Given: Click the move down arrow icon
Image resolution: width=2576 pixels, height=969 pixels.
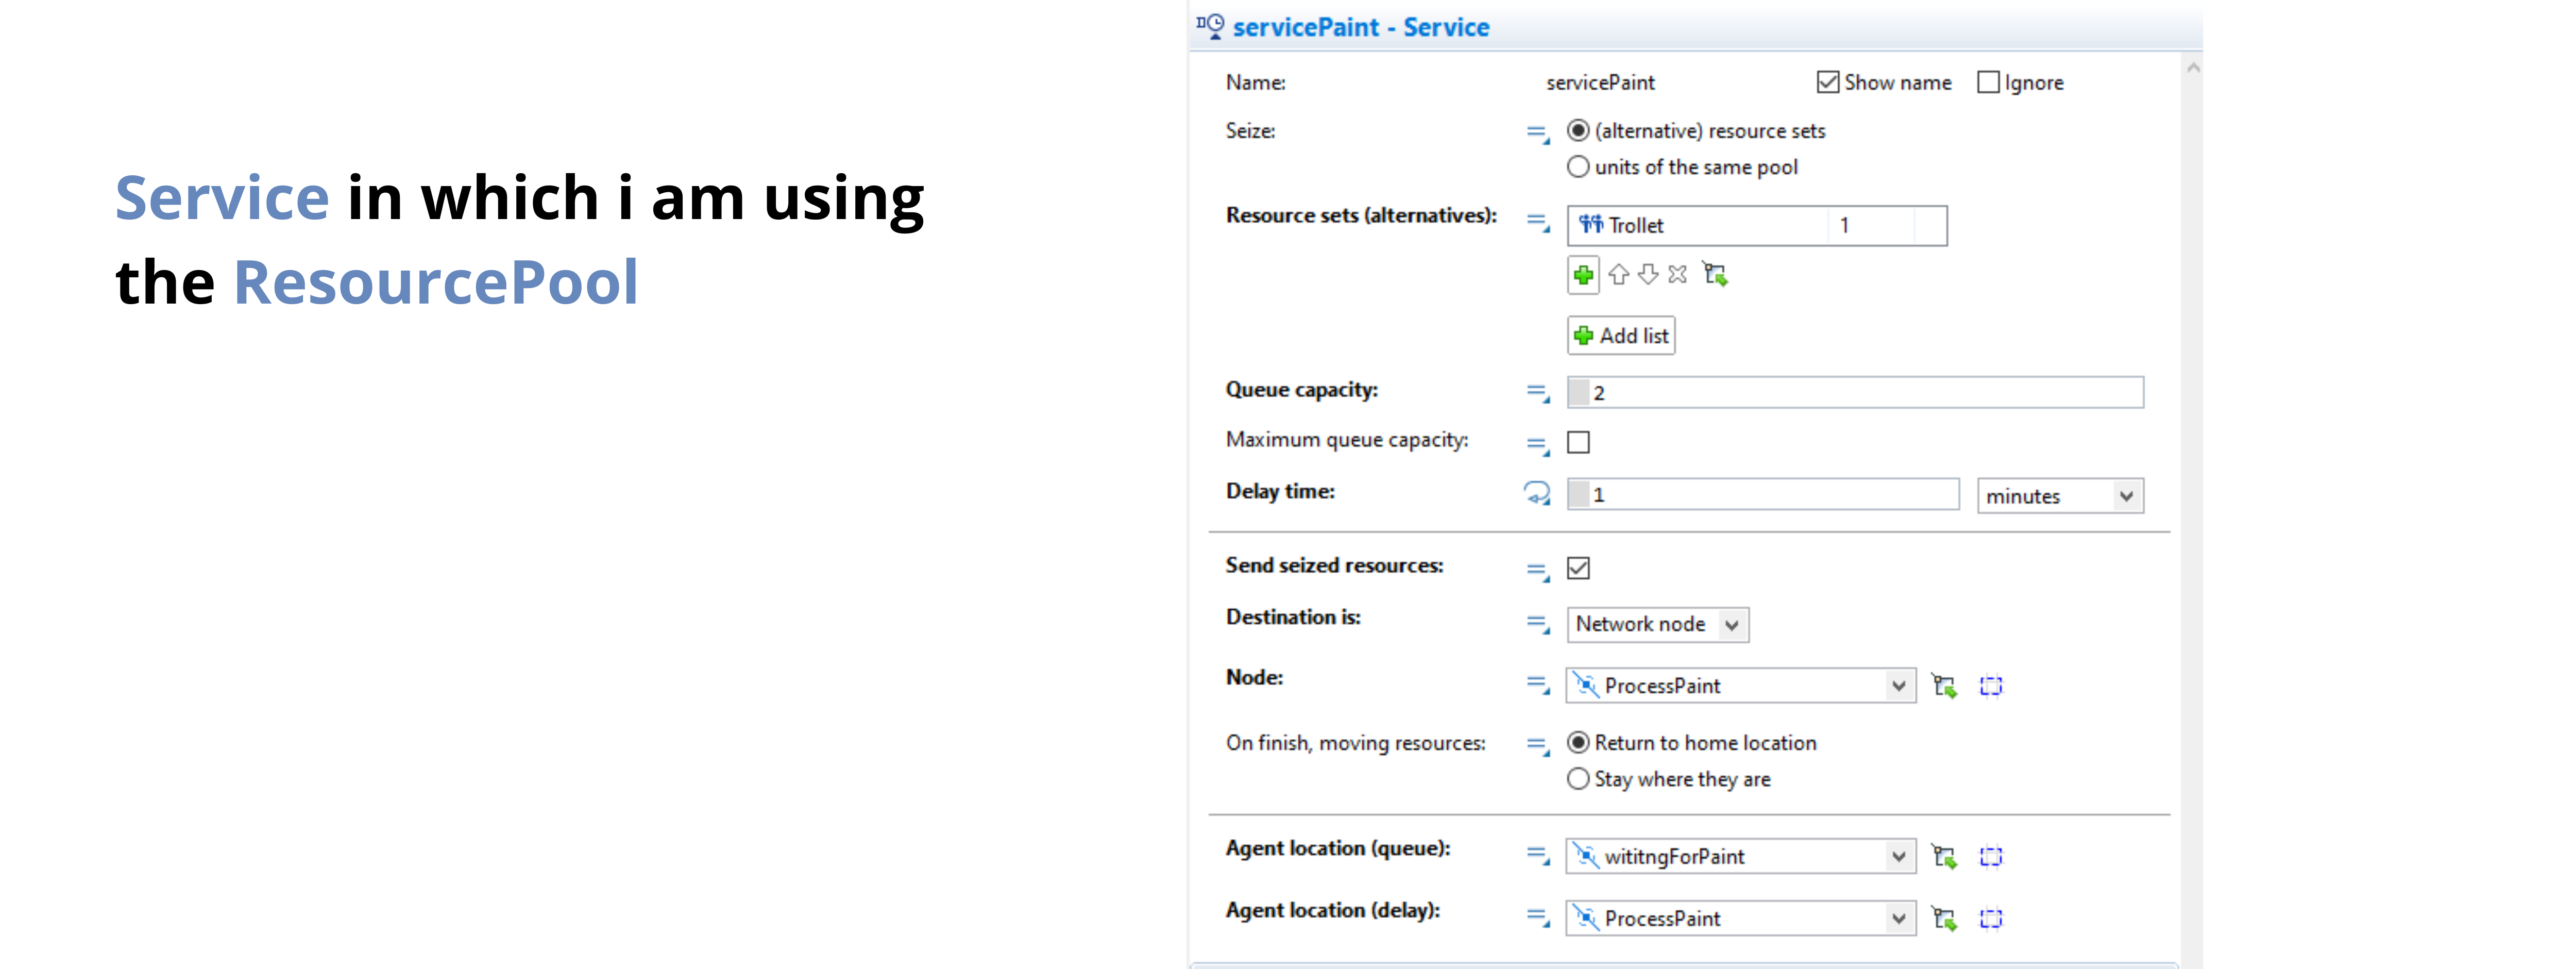Looking at the screenshot, I should [x=1648, y=274].
